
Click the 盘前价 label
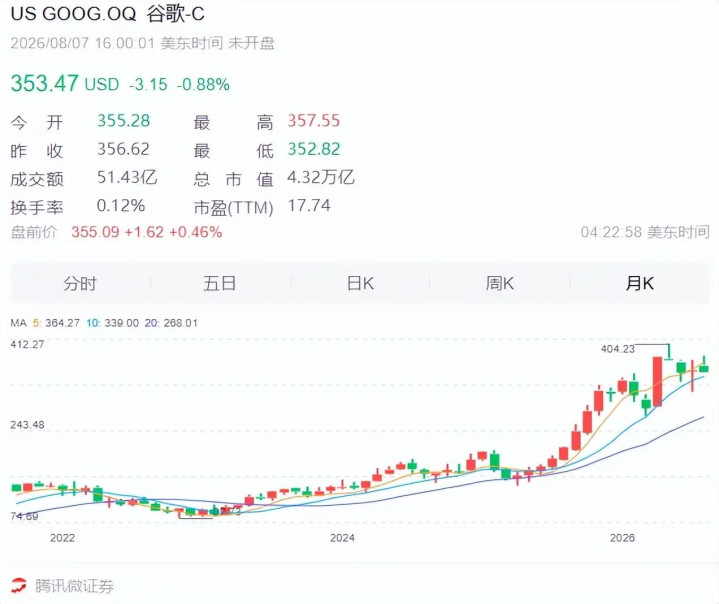point(33,232)
